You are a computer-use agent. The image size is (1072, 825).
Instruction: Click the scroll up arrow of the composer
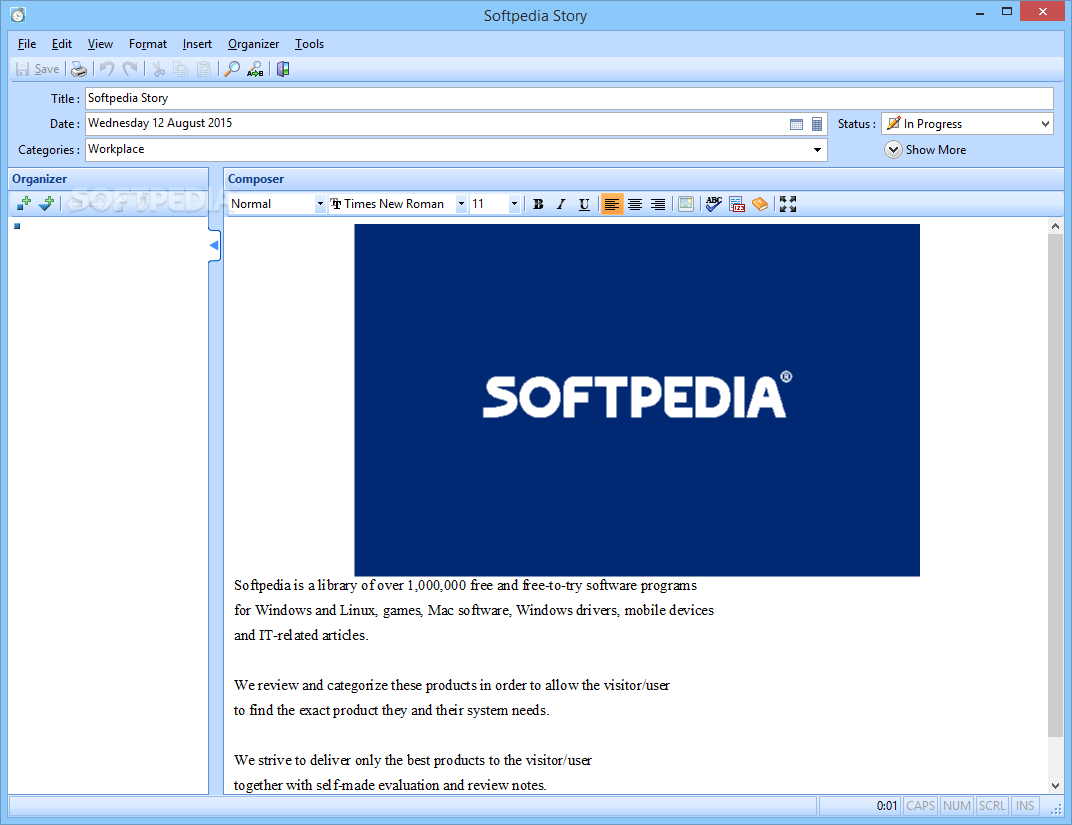[1055, 226]
